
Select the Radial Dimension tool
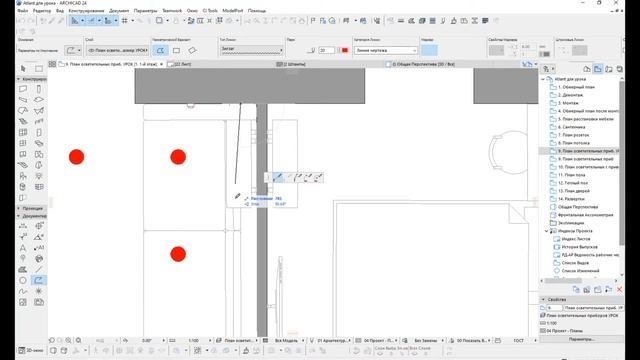tap(23, 237)
